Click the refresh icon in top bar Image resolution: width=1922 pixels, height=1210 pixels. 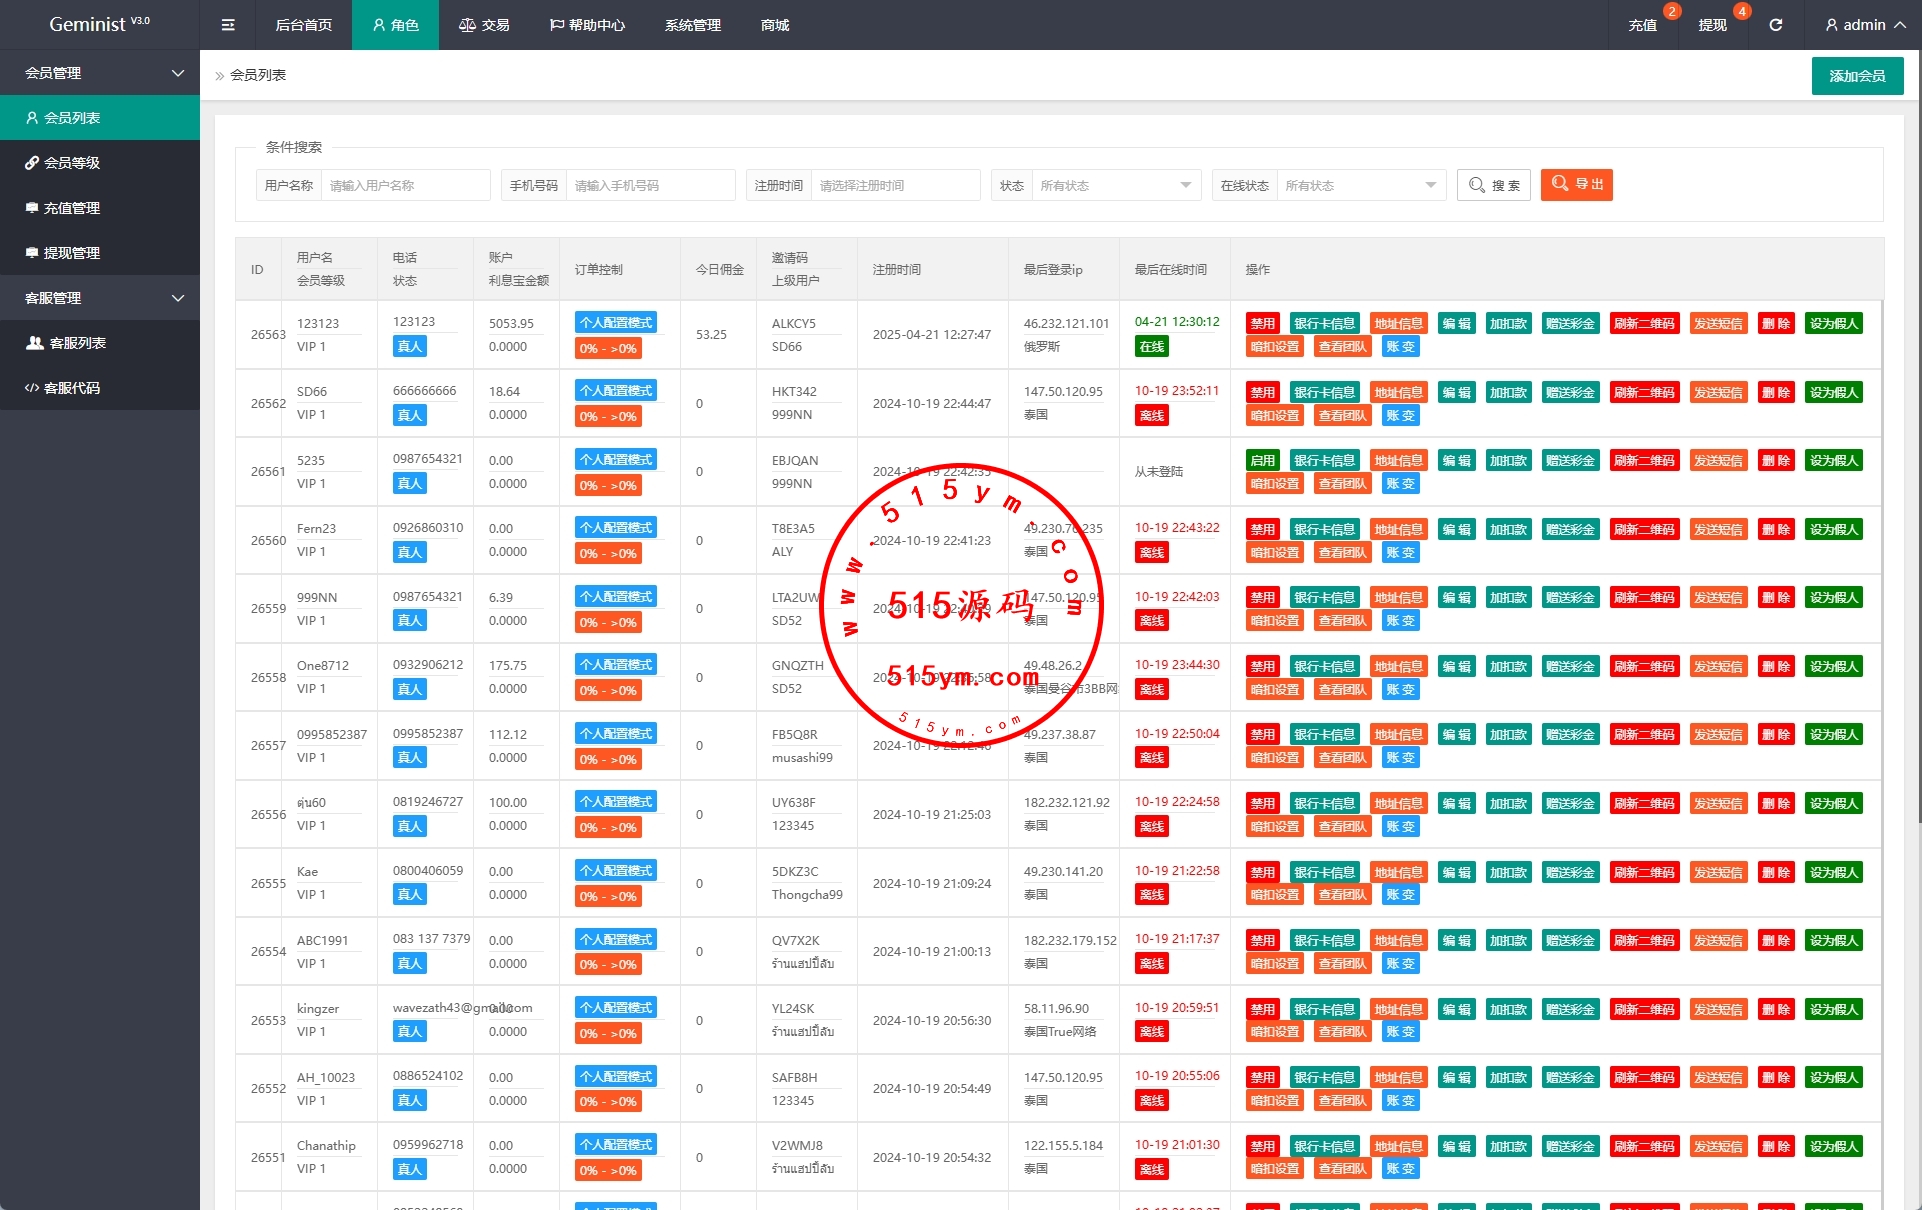click(x=1775, y=25)
